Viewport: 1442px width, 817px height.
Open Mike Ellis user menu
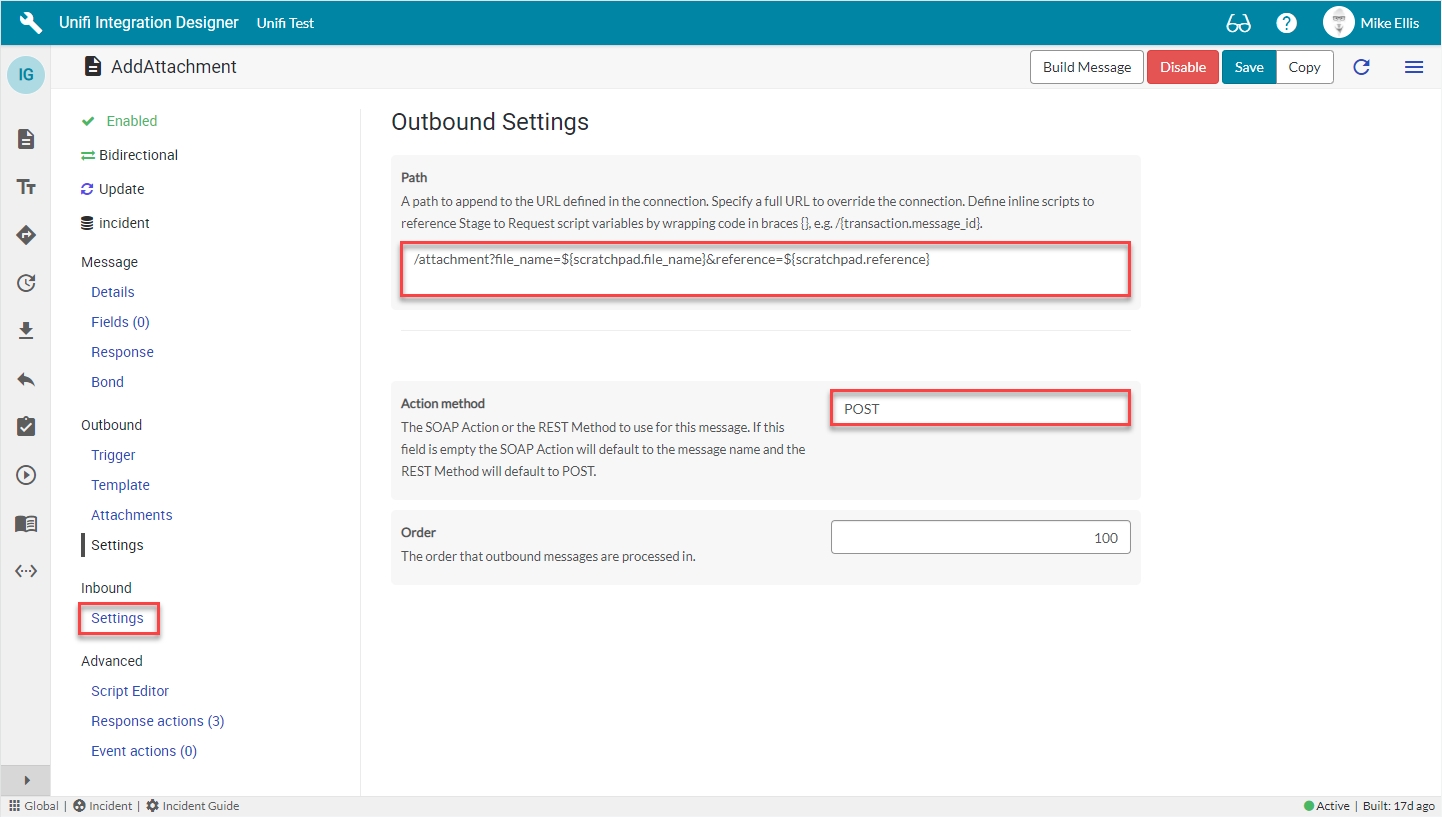(x=1370, y=23)
